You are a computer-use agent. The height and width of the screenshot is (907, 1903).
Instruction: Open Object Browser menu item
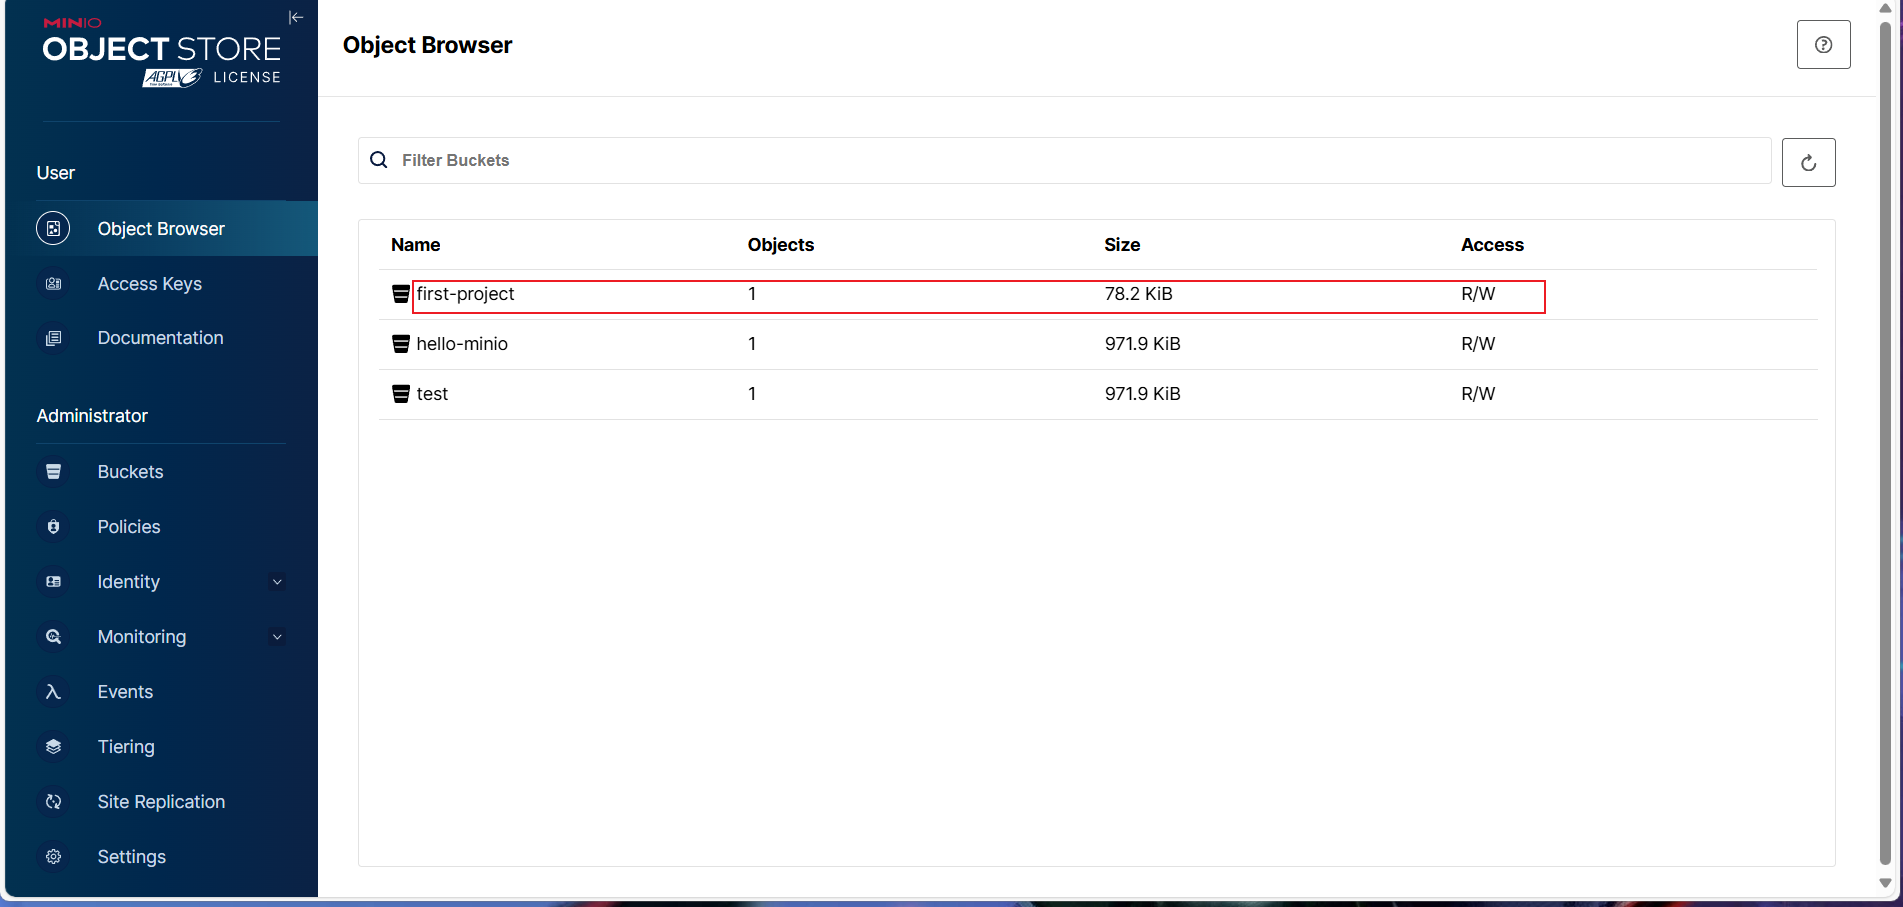pyautogui.click(x=162, y=229)
